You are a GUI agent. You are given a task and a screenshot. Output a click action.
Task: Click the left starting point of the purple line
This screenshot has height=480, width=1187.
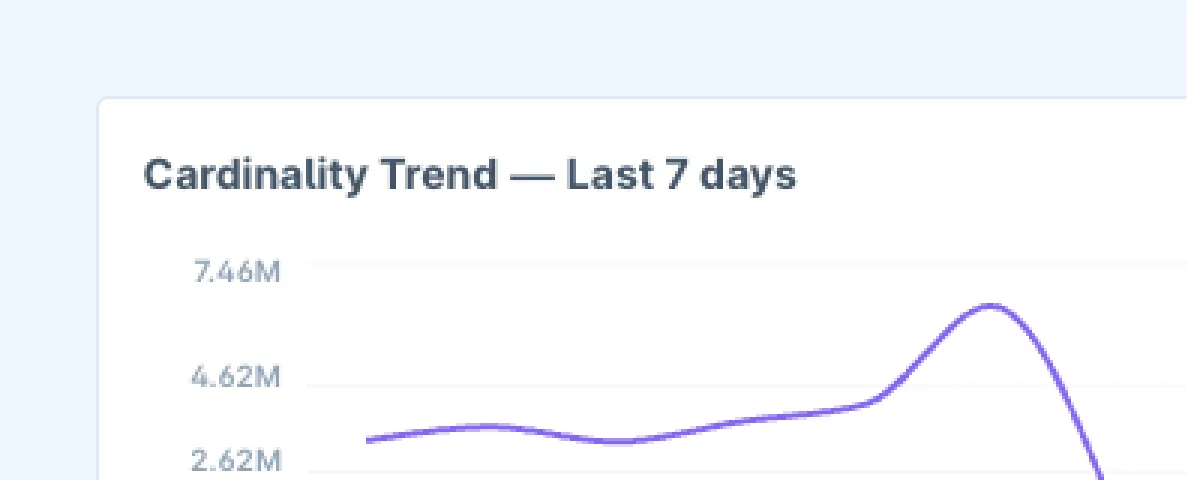tap(369, 439)
